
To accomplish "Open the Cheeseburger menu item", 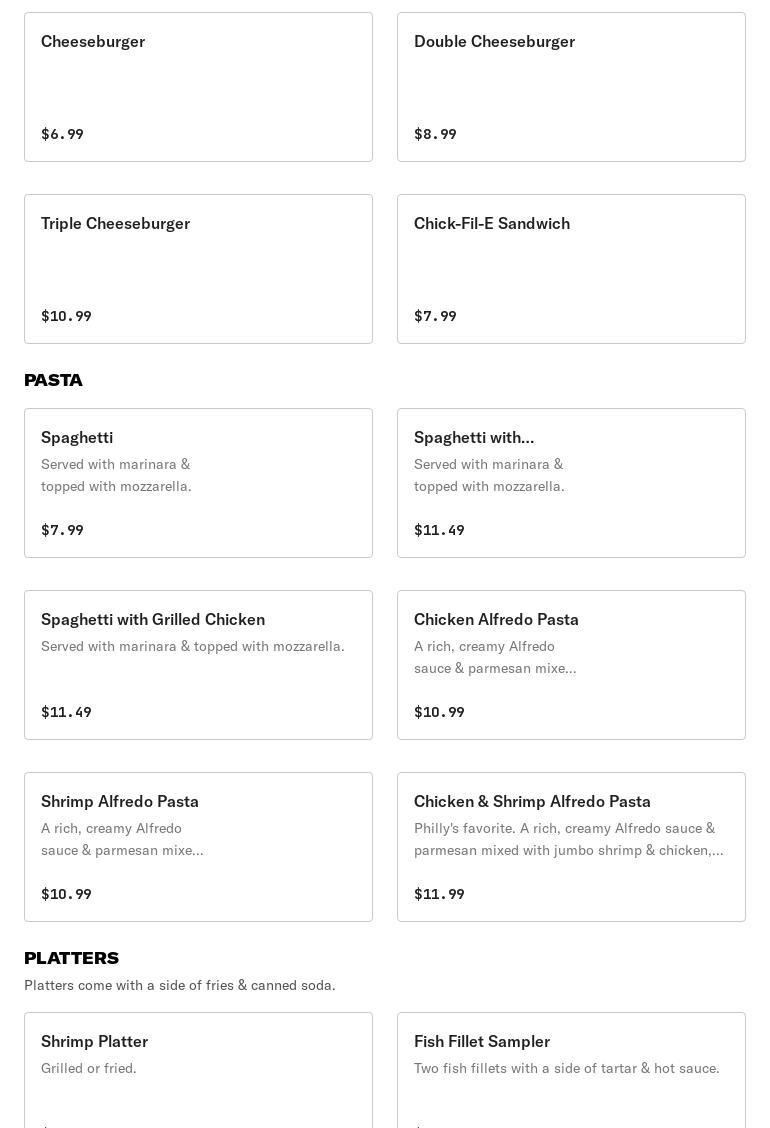I will tap(198, 87).
